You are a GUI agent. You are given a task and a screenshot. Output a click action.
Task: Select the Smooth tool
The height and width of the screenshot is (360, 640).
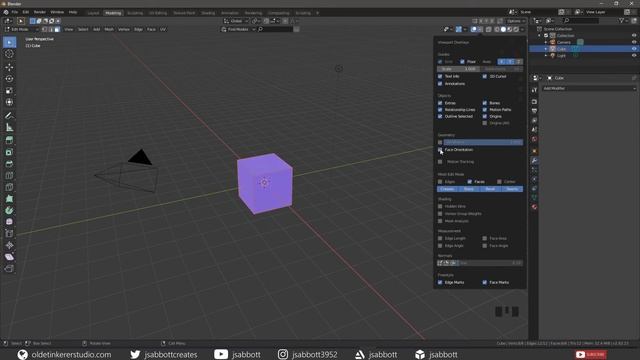pos(9,222)
